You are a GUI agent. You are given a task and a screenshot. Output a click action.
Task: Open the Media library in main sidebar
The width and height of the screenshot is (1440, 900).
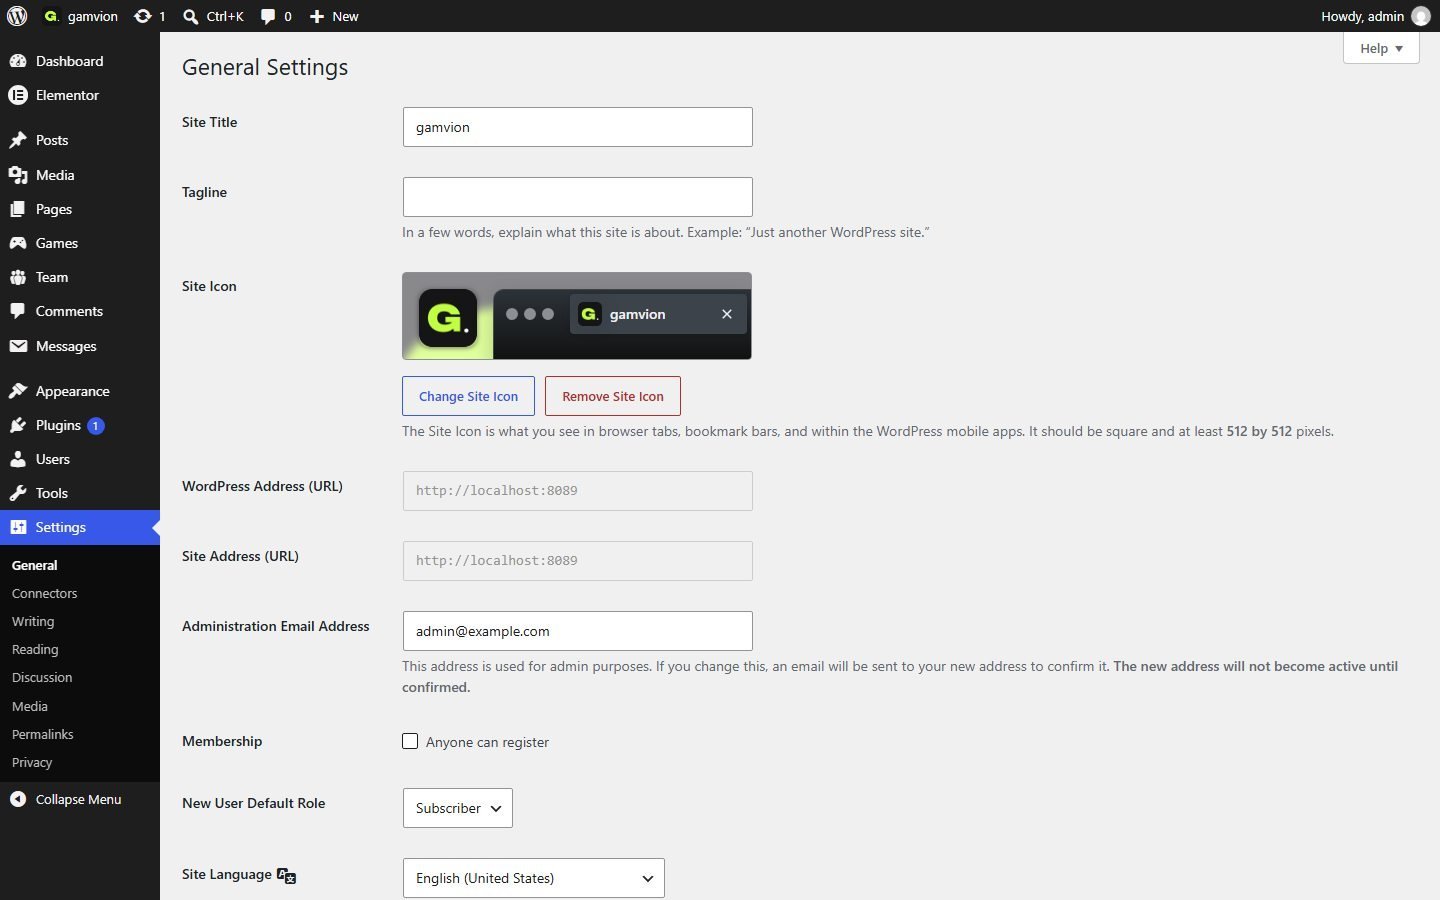tap(80, 175)
